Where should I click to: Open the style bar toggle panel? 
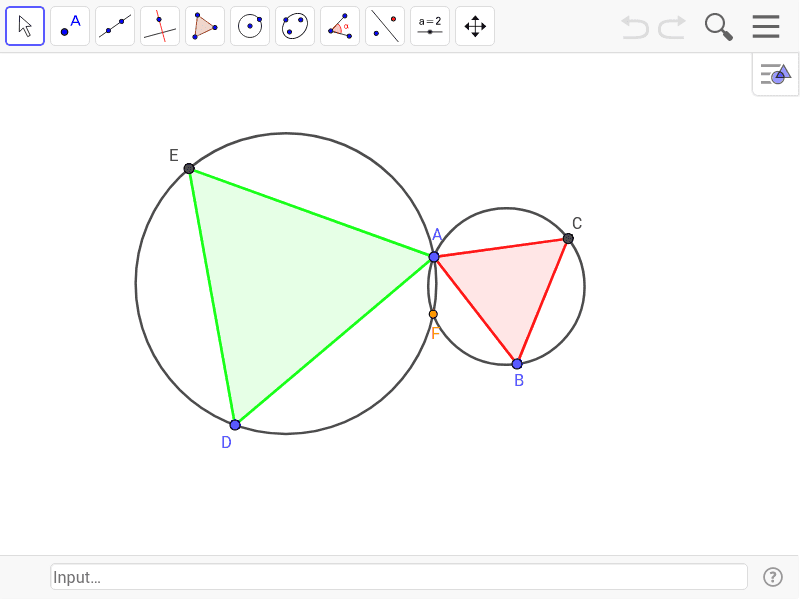pos(775,74)
